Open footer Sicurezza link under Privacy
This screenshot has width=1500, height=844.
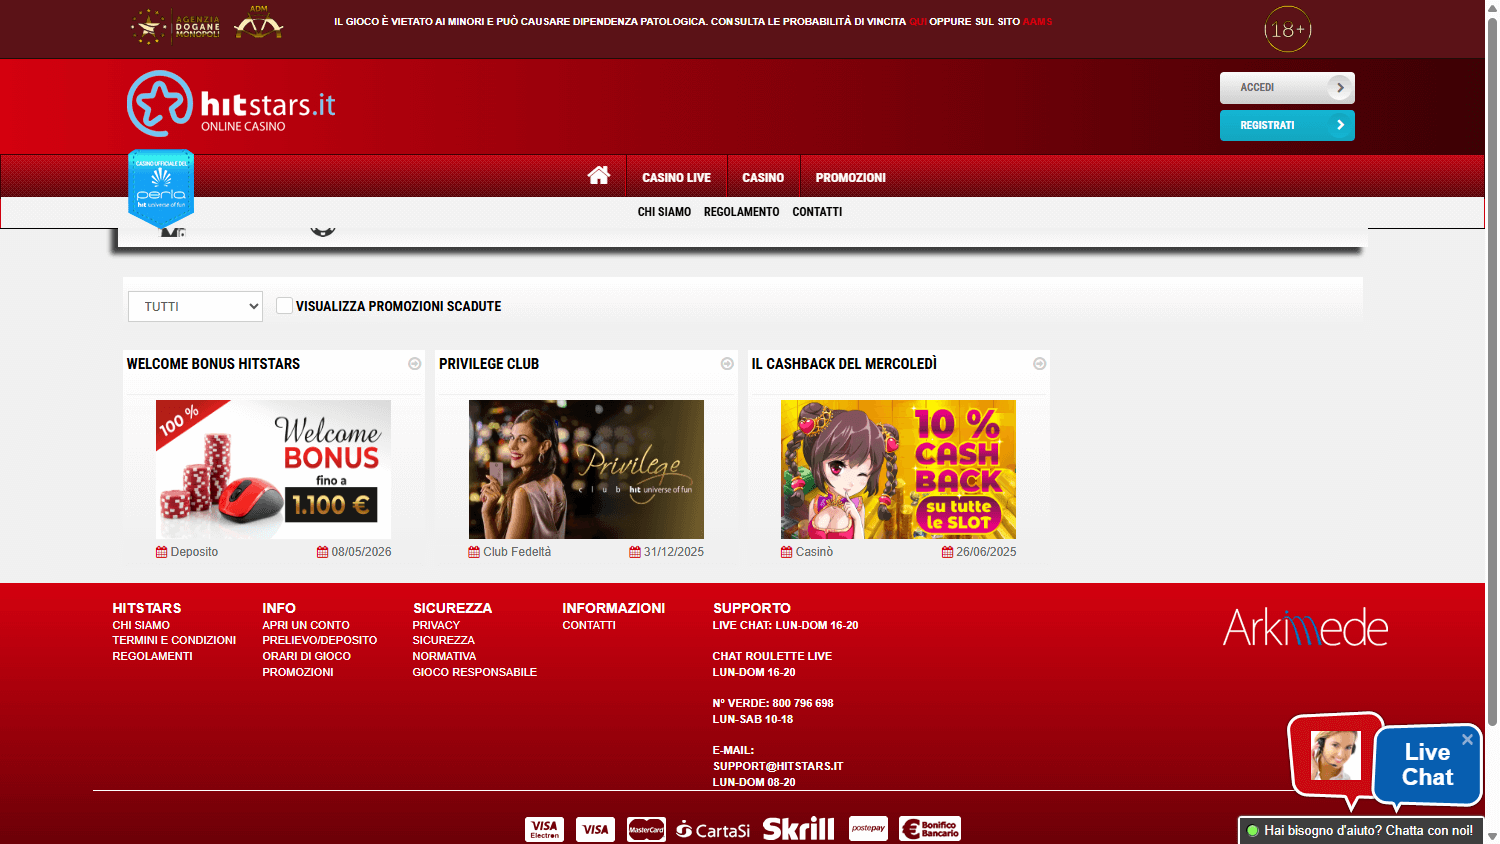click(x=443, y=640)
